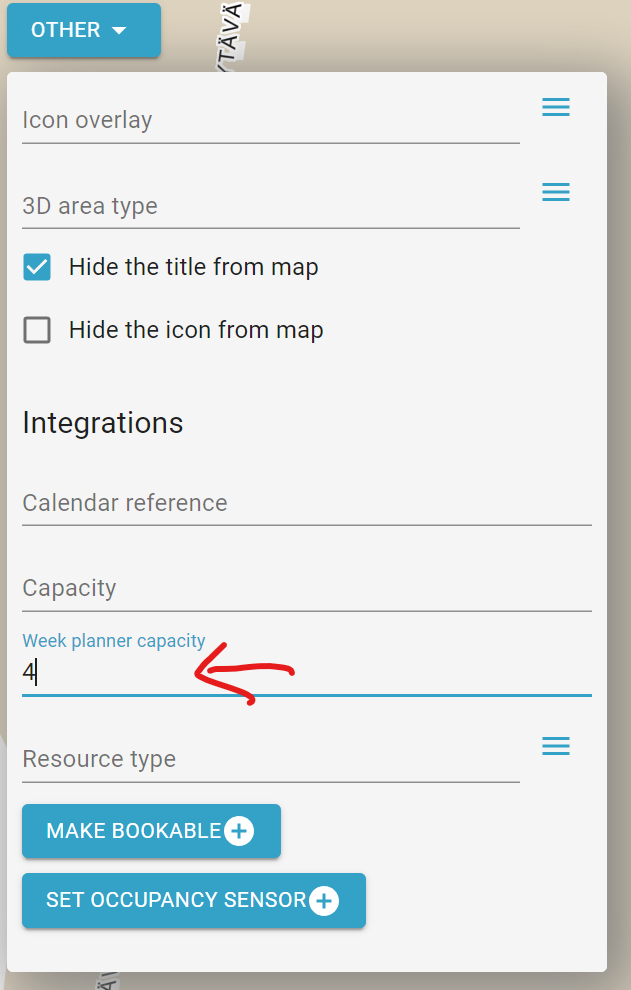The image size is (631, 990).
Task: Focus the Calendar reference input field
Action: [307, 503]
